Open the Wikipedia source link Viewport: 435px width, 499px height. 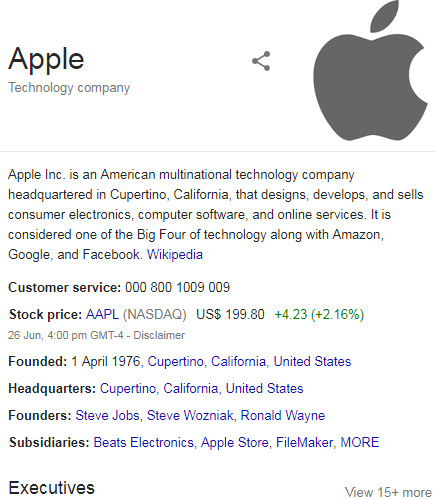pyautogui.click(x=175, y=255)
